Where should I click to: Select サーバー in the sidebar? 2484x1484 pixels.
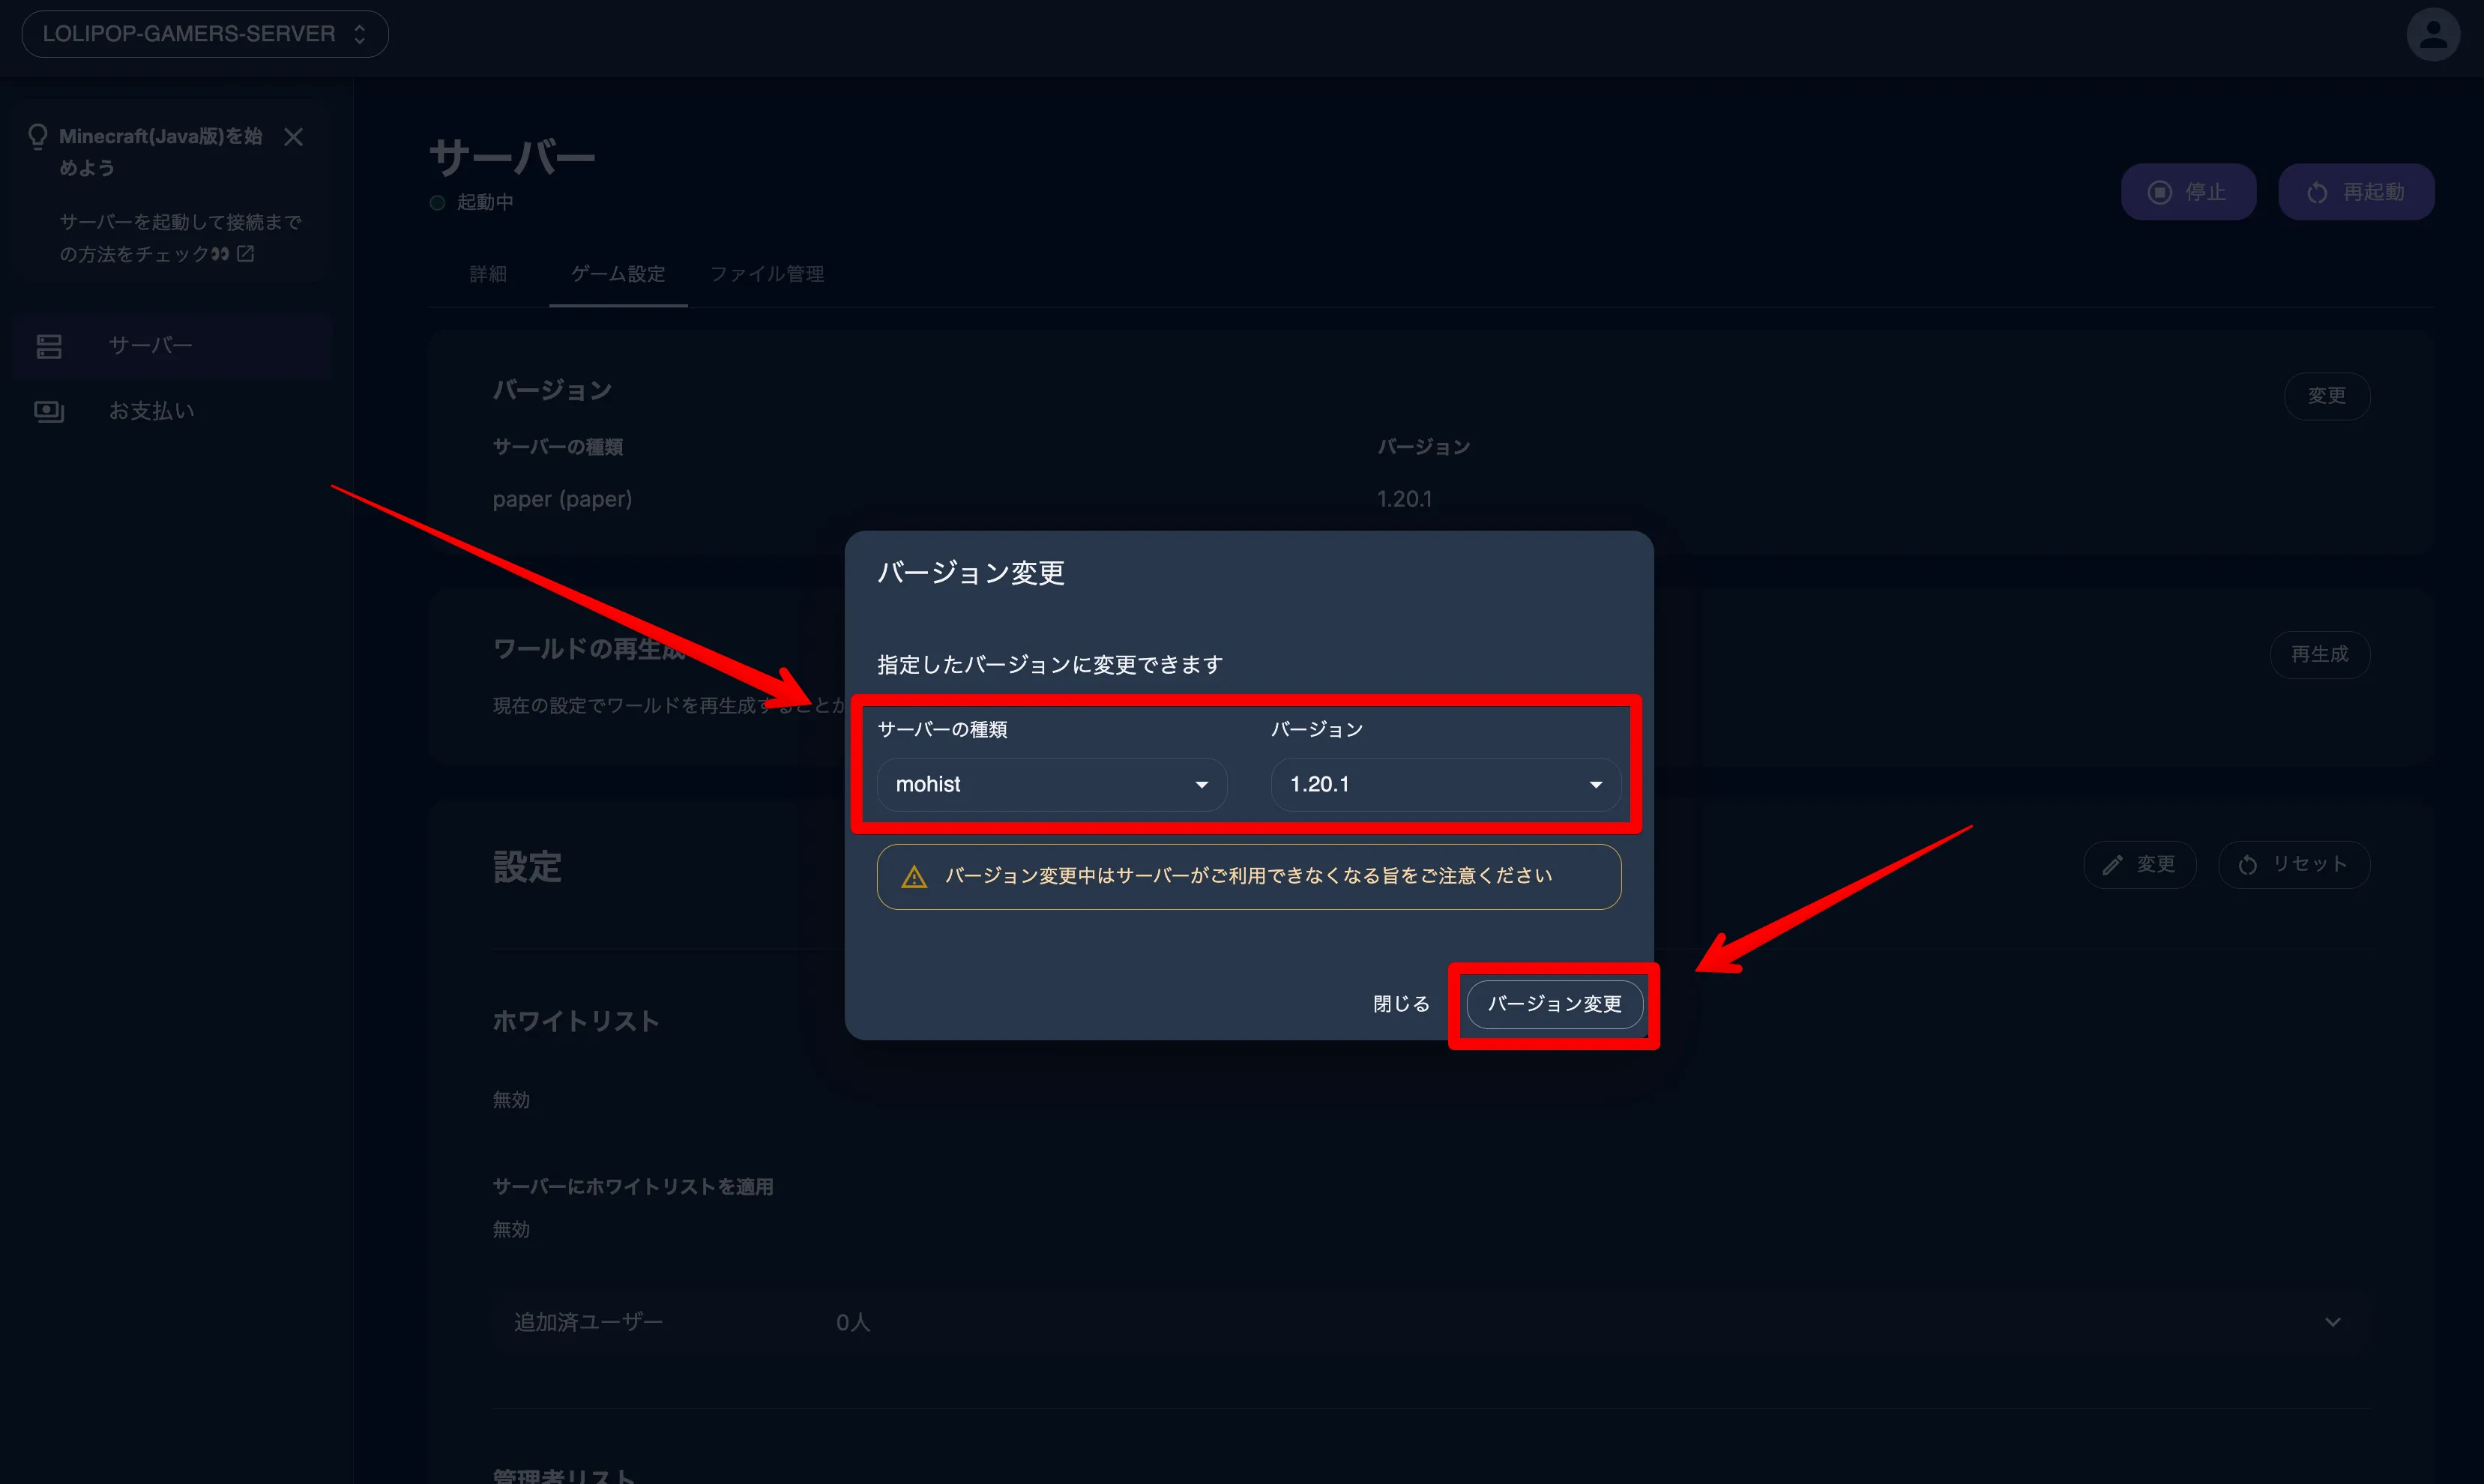coord(172,346)
